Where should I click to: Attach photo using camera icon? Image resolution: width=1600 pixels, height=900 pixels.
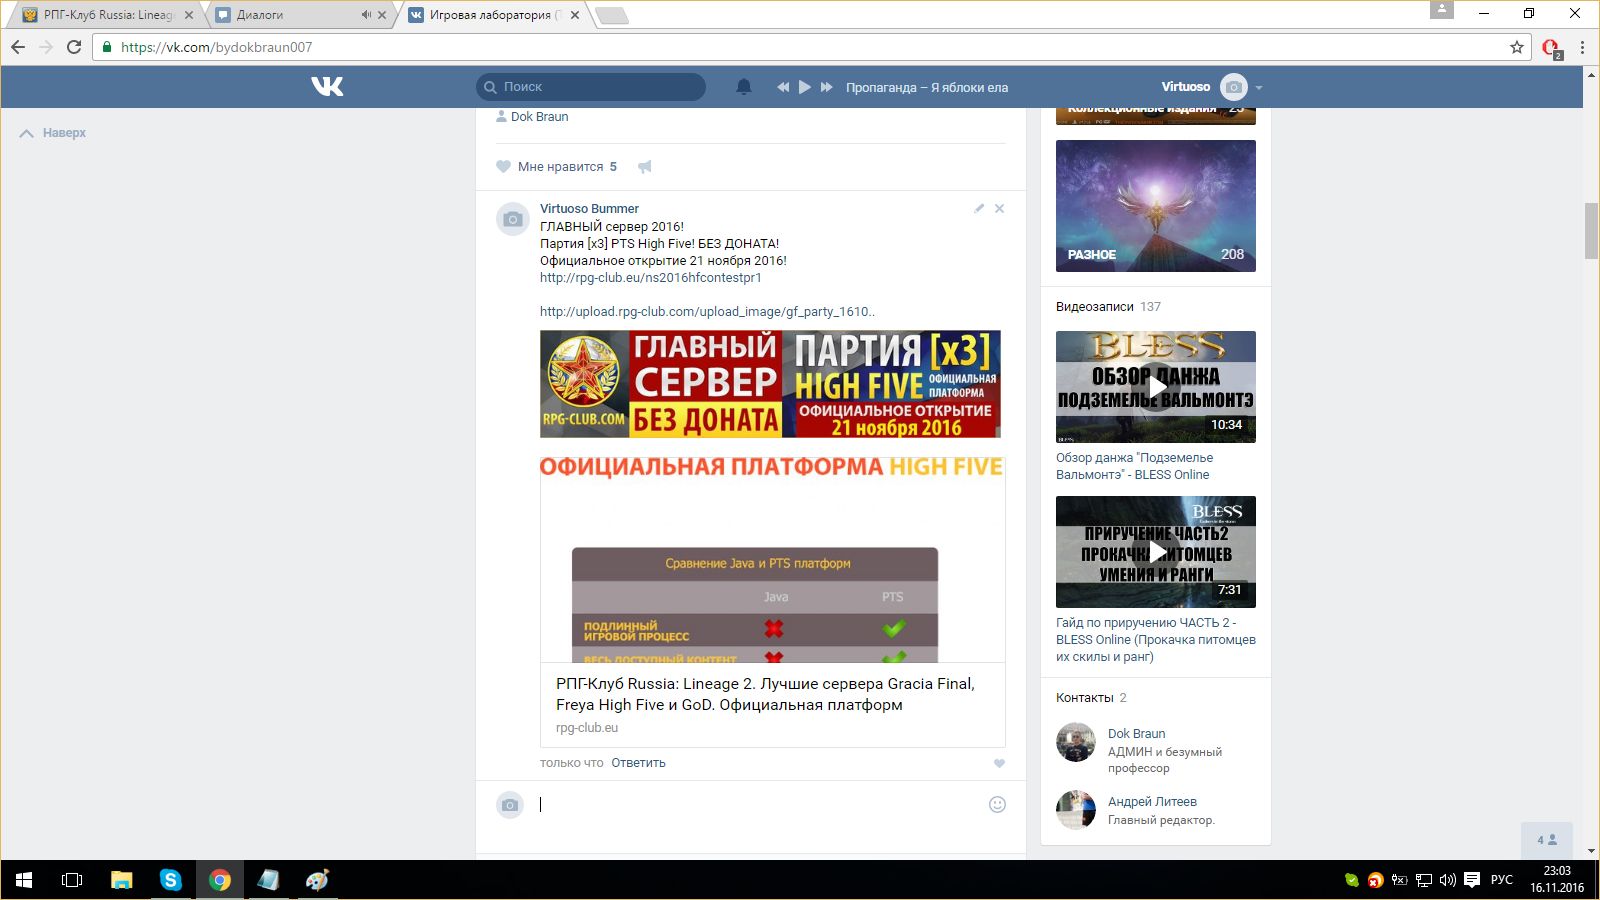click(x=510, y=805)
